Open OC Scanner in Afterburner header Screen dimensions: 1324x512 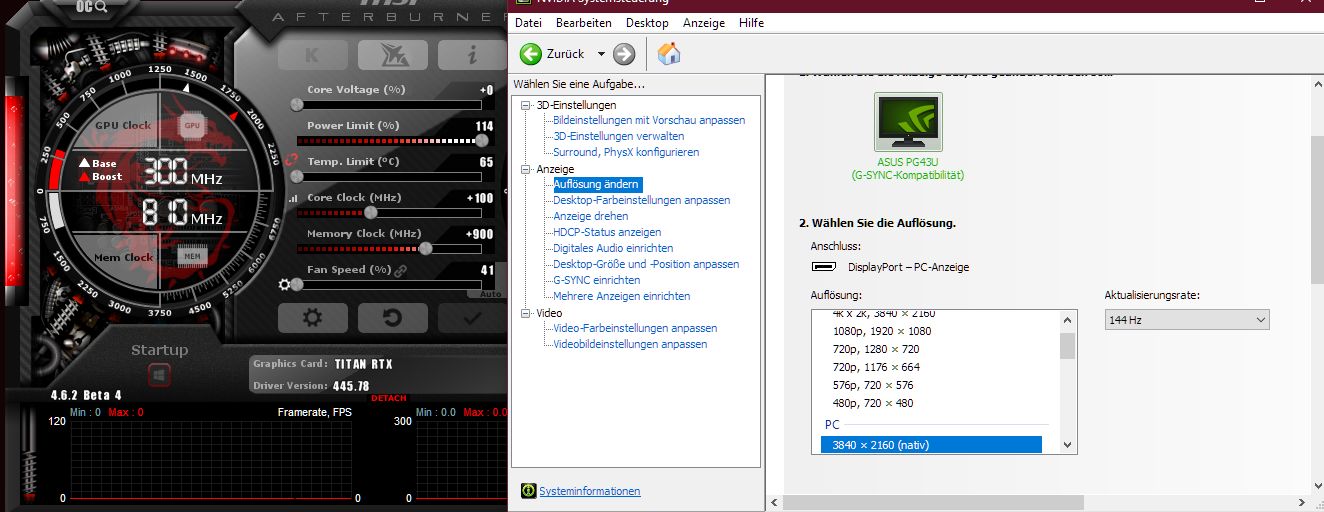[92, 8]
